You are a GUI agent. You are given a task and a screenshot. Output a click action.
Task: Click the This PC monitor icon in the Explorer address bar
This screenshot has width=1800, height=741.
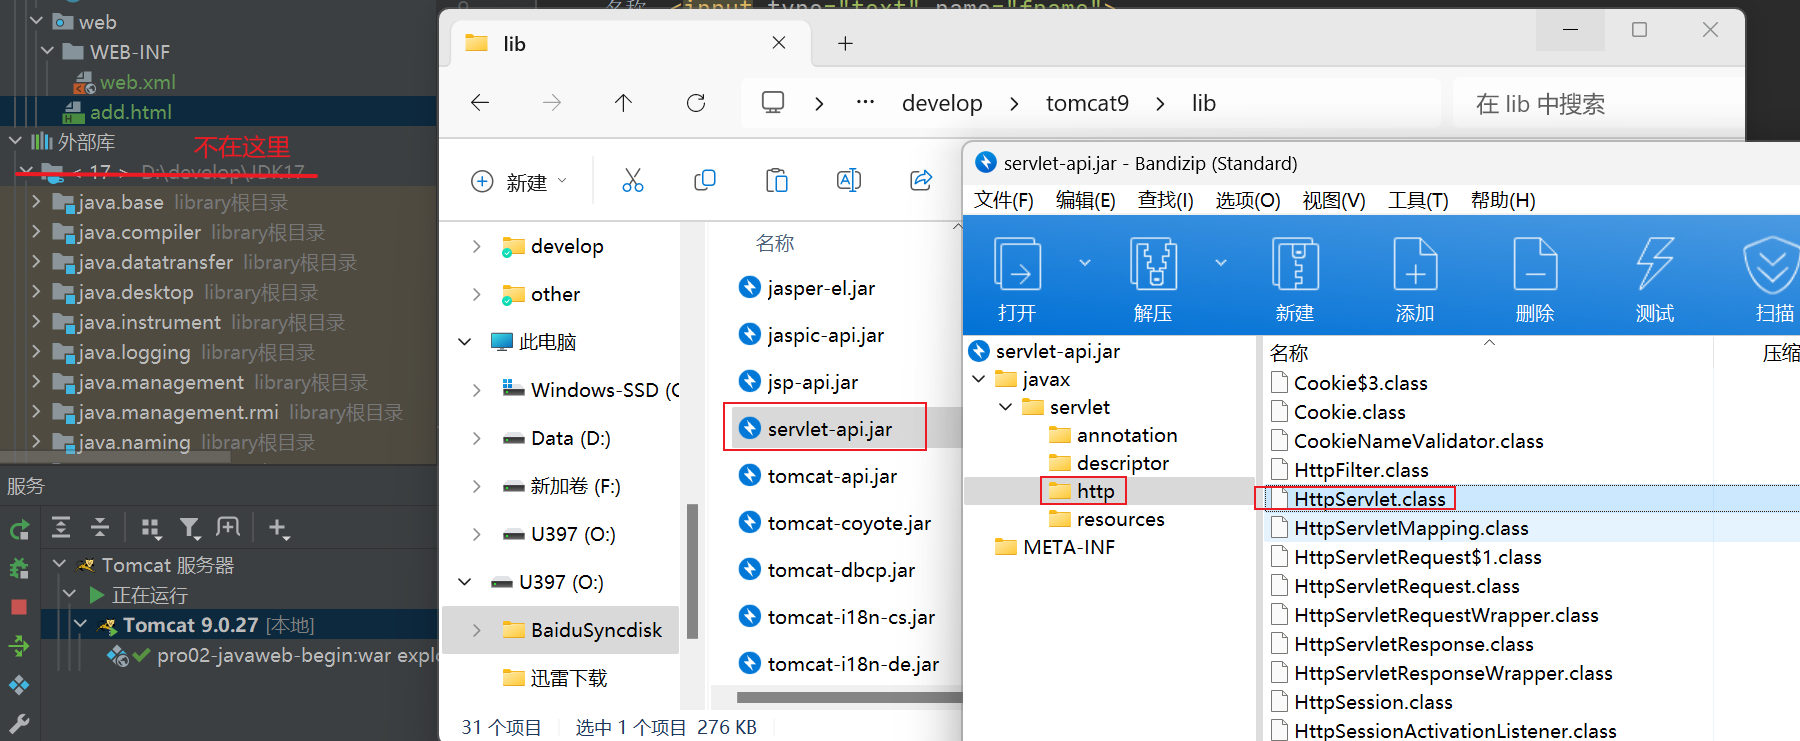pos(773,103)
